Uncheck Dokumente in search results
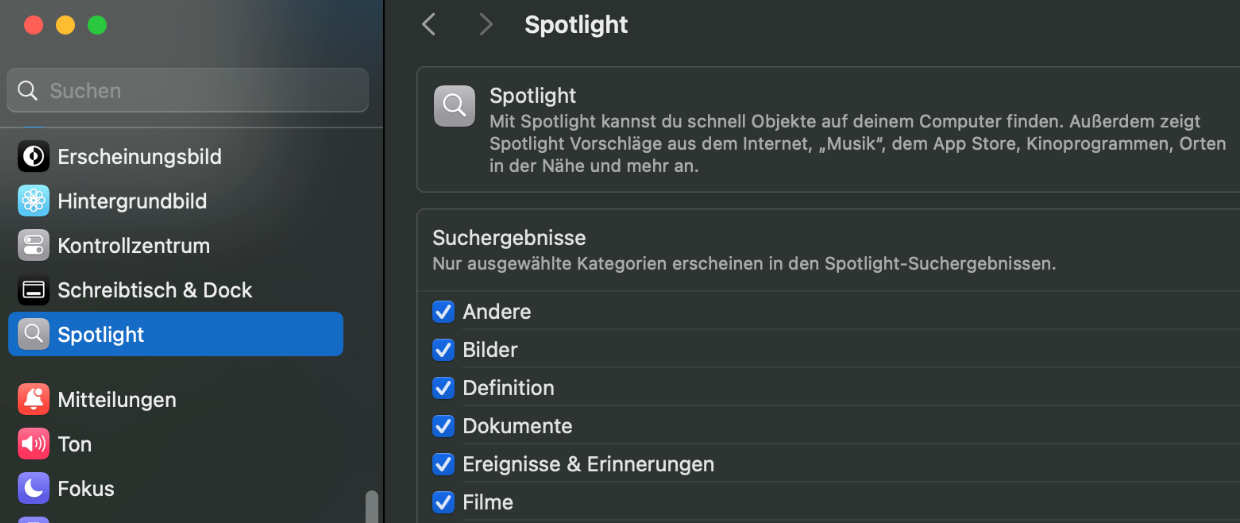 coord(443,426)
